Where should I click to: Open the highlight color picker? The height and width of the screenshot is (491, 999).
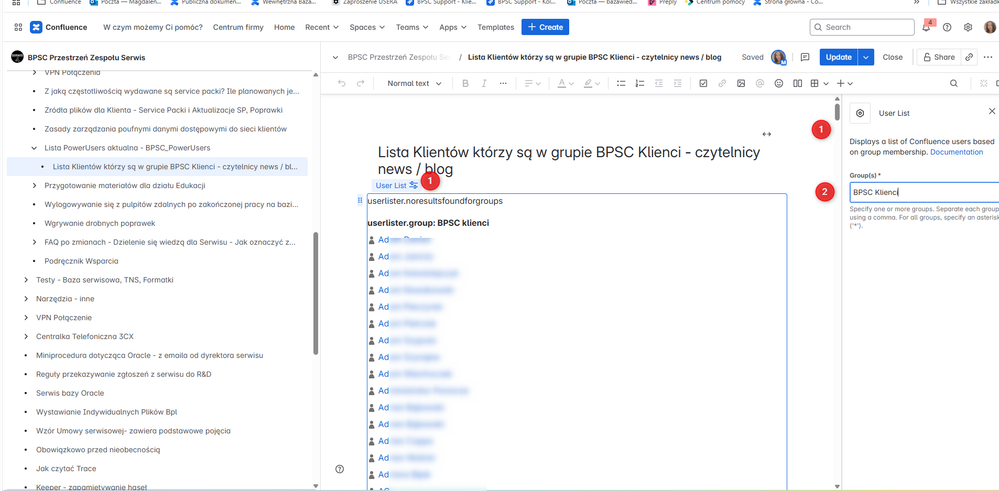pos(592,83)
